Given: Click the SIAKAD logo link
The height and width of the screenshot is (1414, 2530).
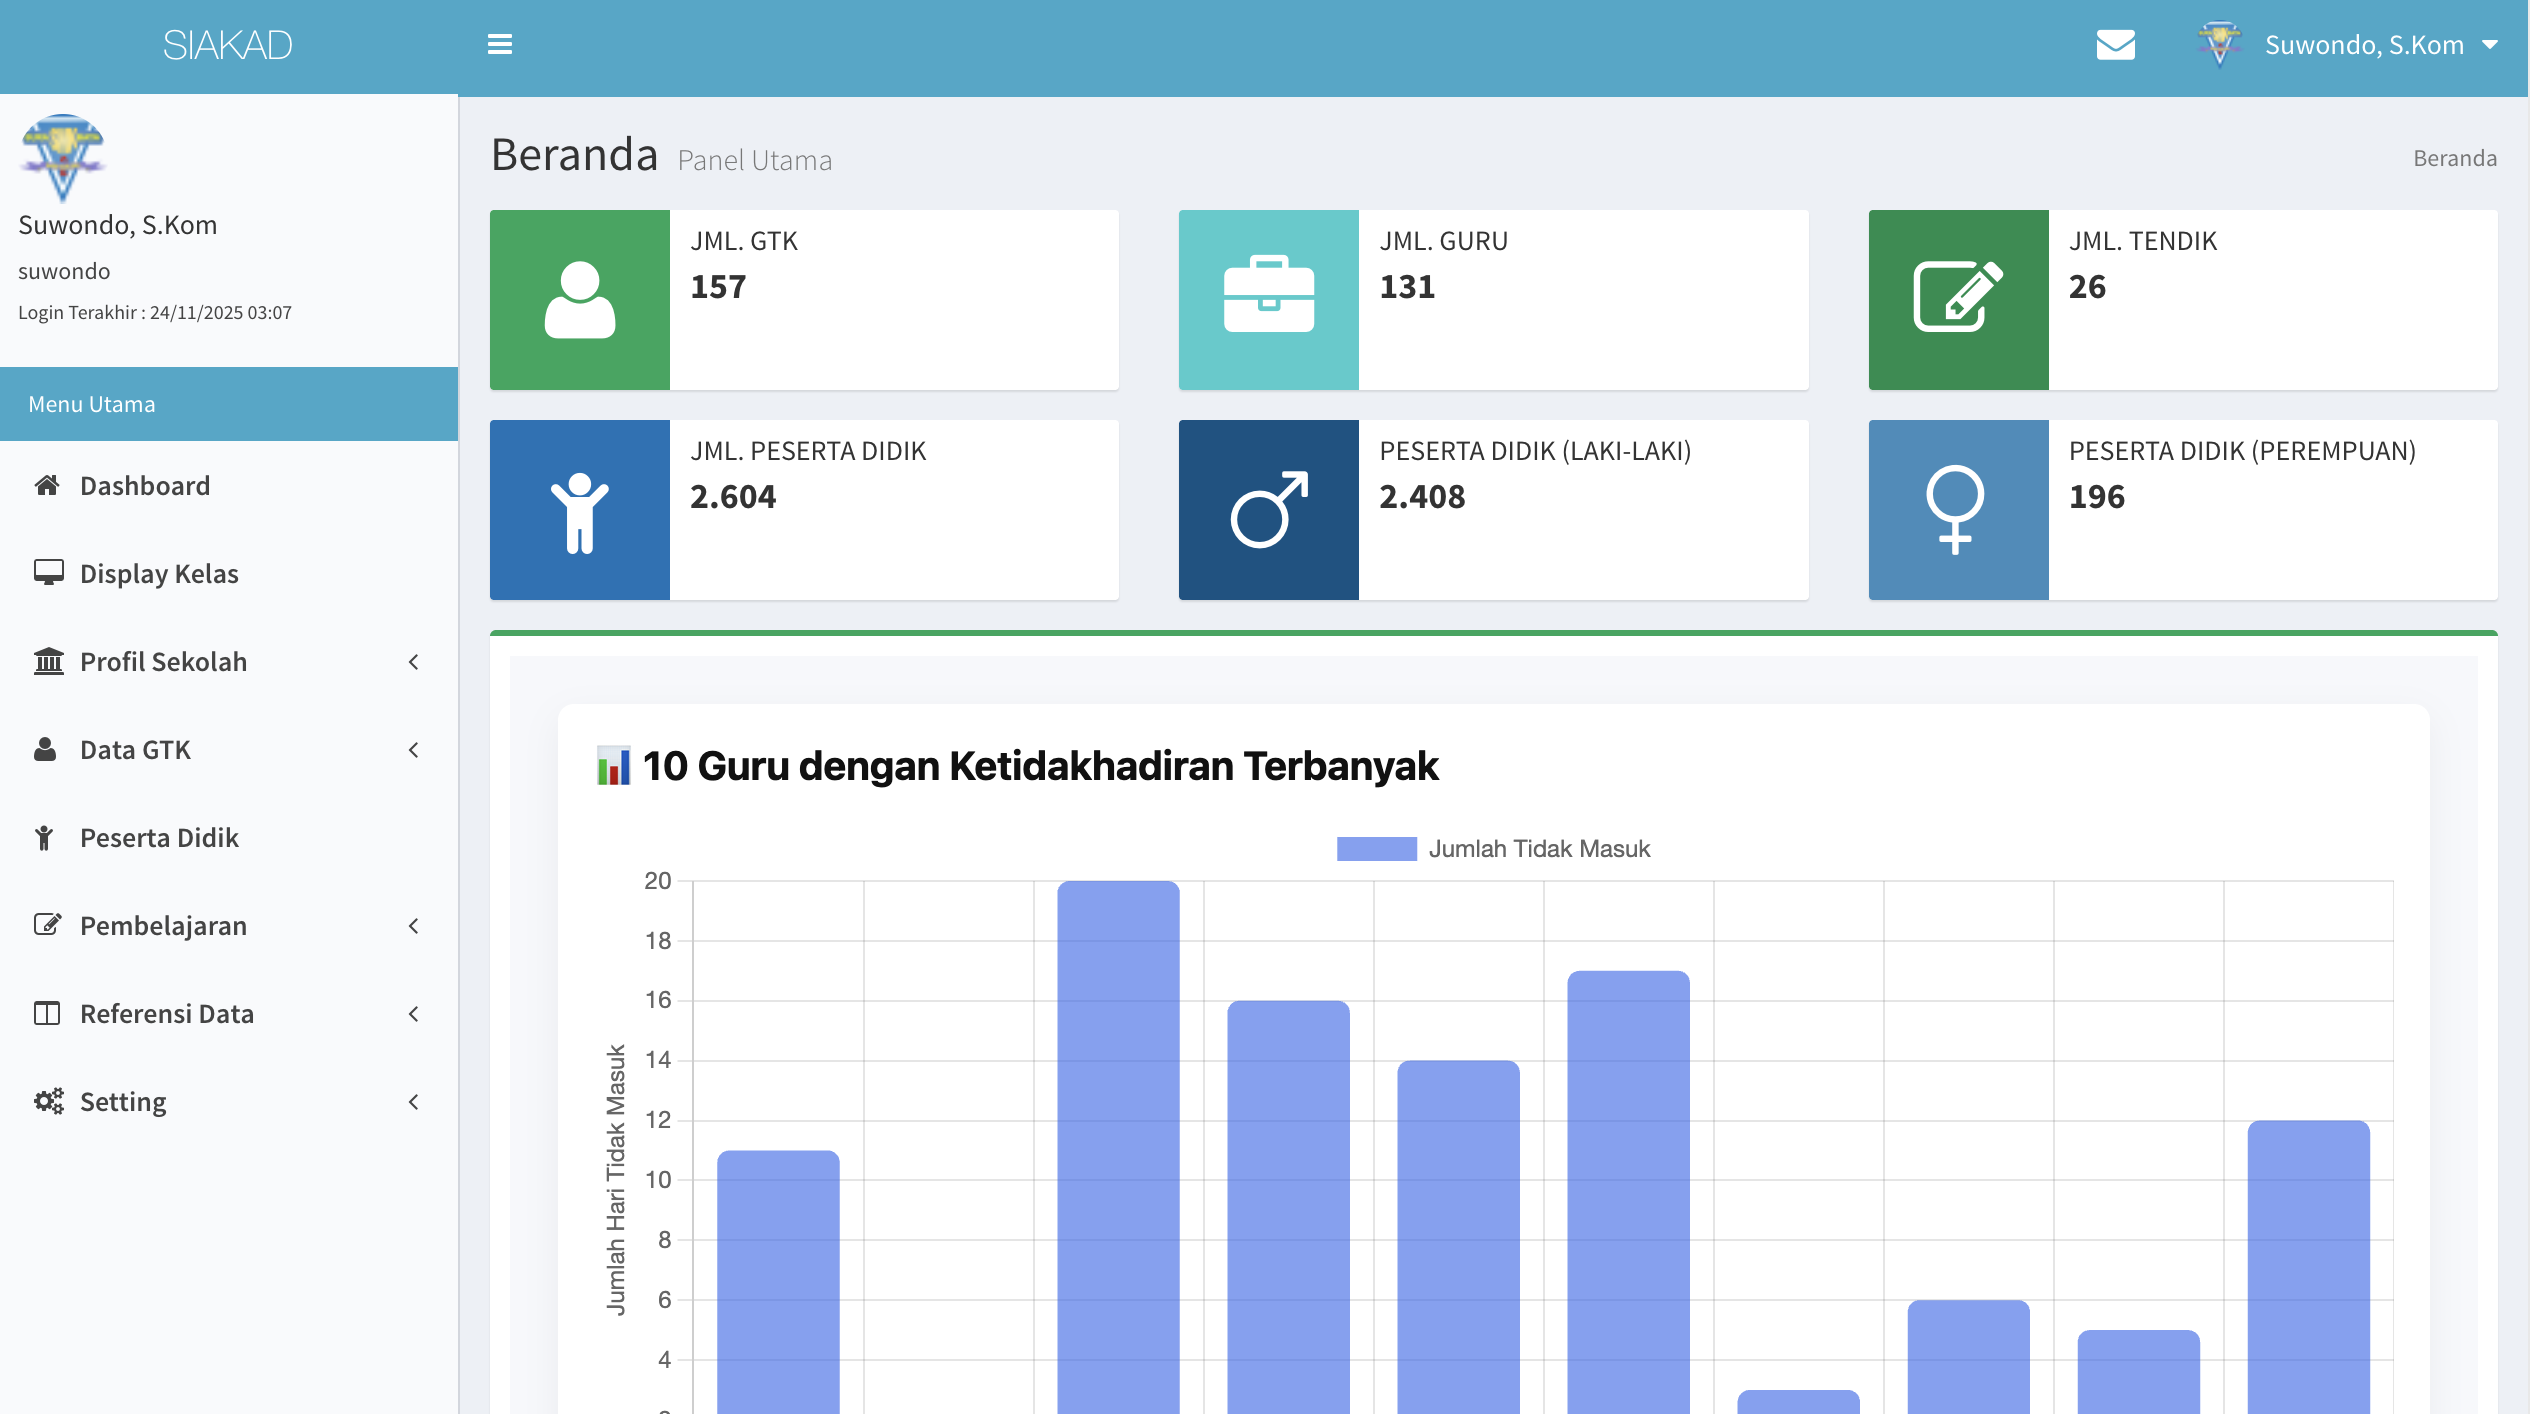Looking at the screenshot, I should pos(228,45).
